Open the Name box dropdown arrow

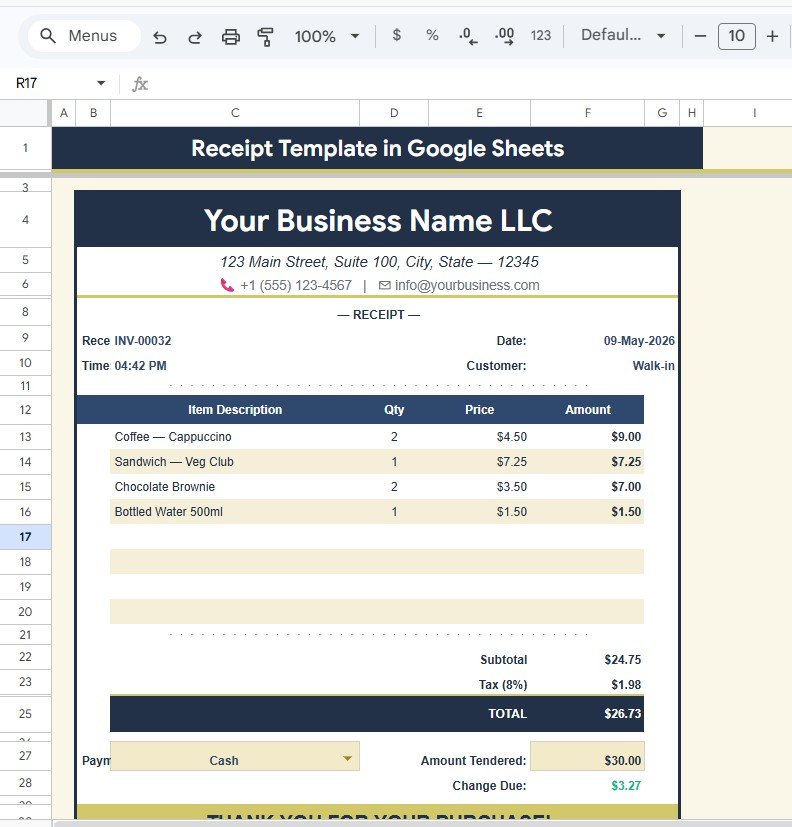pyautogui.click(x=101, y=83)
